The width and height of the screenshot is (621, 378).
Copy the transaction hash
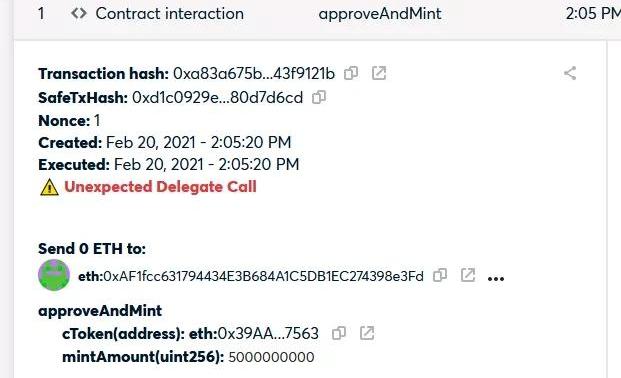351,73
